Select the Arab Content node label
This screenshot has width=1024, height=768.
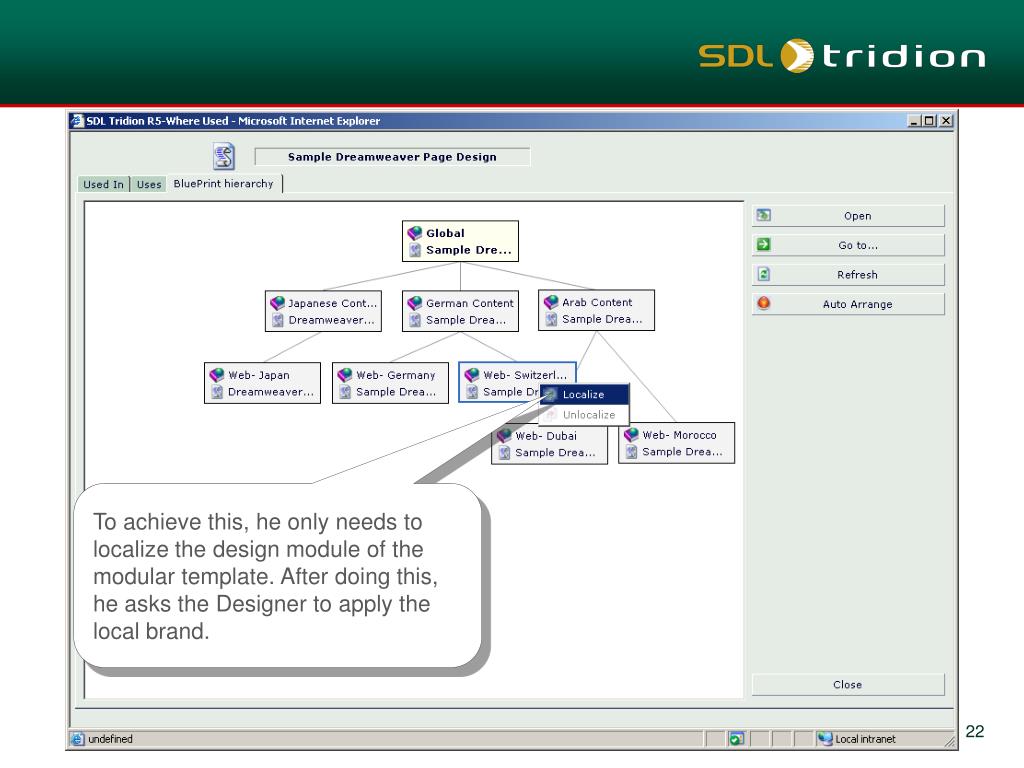pyautogui.click(x=597, y=302)
